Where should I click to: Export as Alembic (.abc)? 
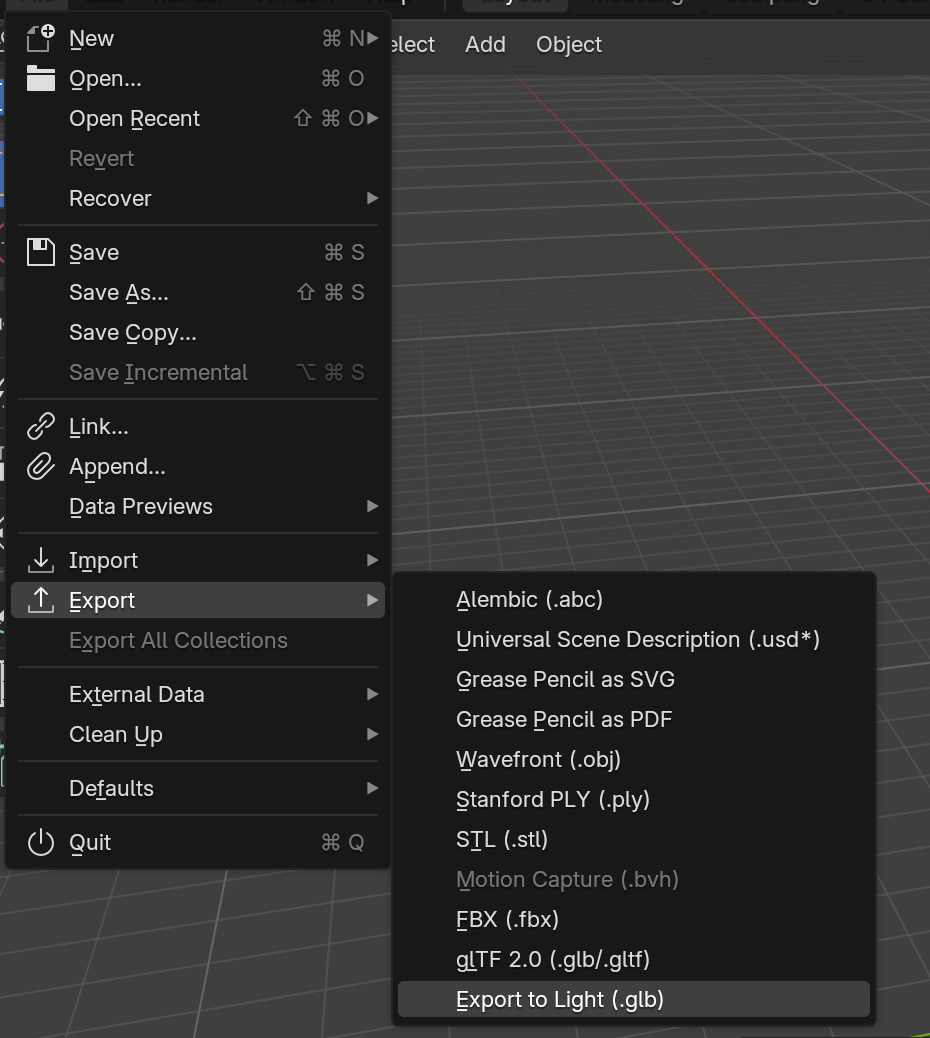click(633, 599)
